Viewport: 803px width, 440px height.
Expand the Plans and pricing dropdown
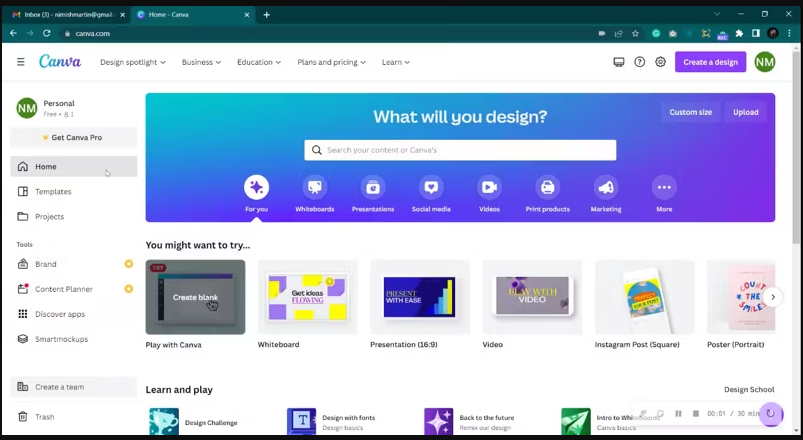[331, 62]
